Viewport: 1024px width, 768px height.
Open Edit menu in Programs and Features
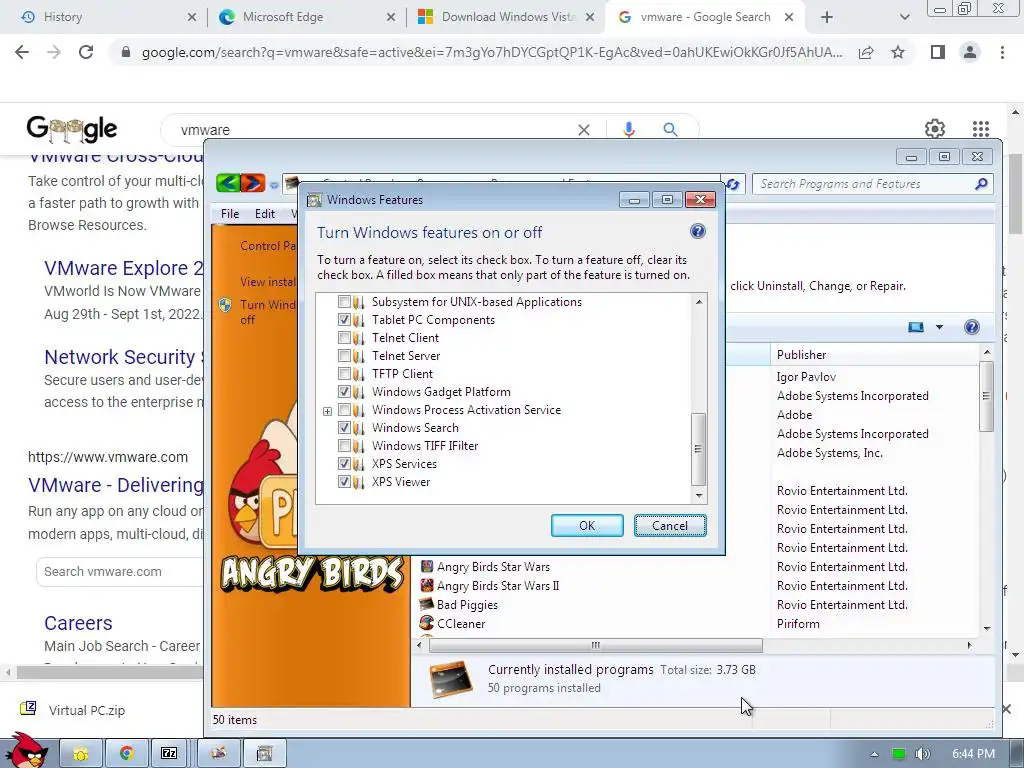pos(264,214)
